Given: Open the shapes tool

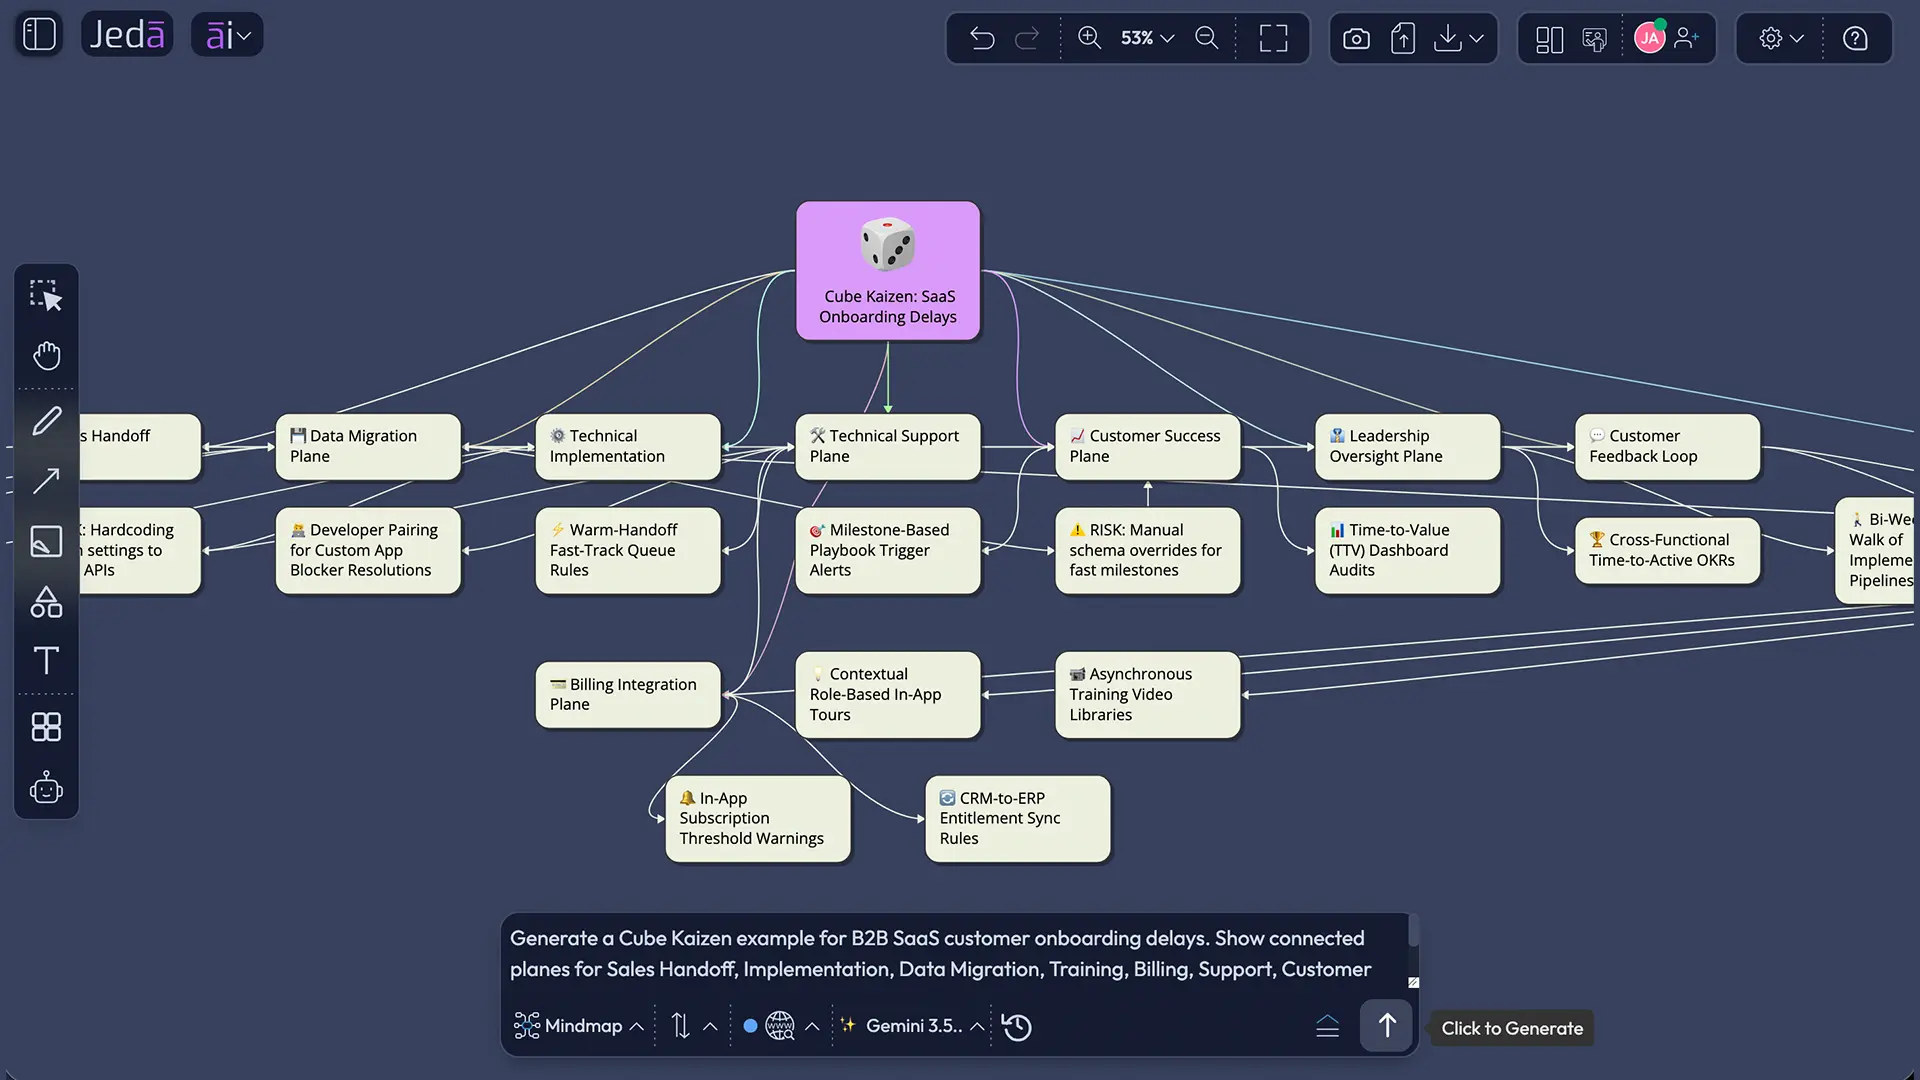Looking at the screenshot, I should click(46, 601).
